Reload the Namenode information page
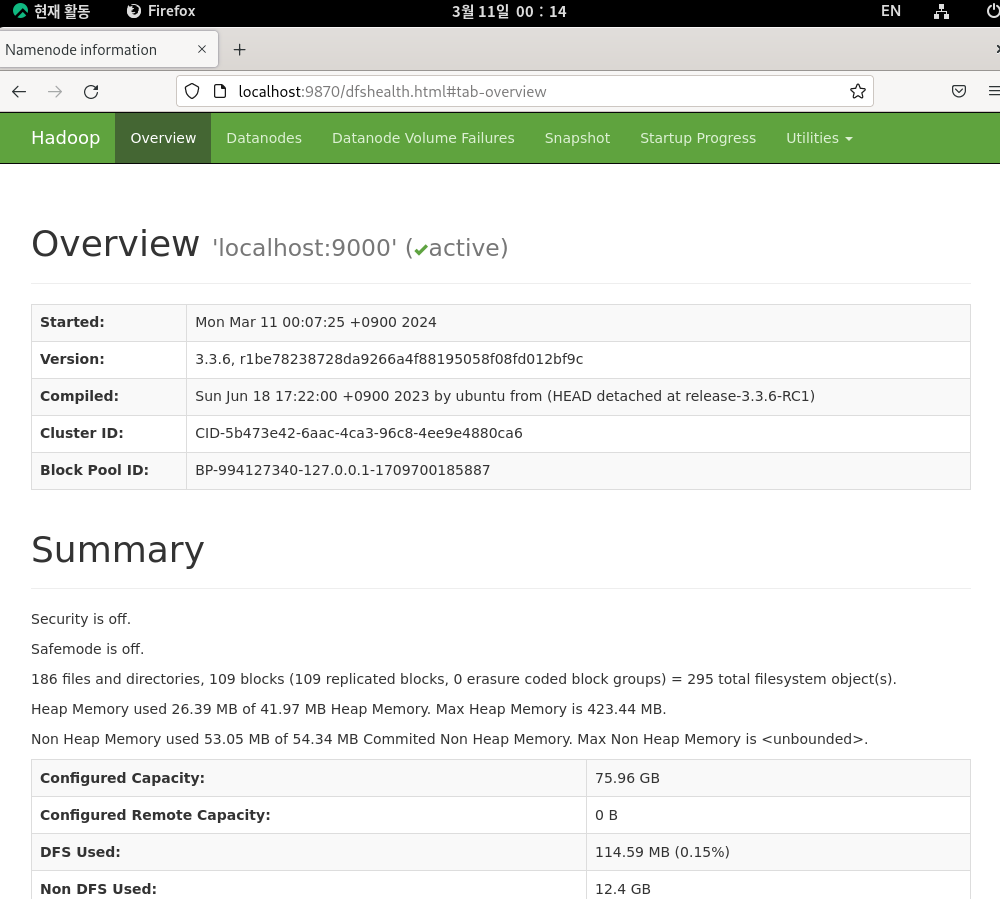 [x=91, y=92]
